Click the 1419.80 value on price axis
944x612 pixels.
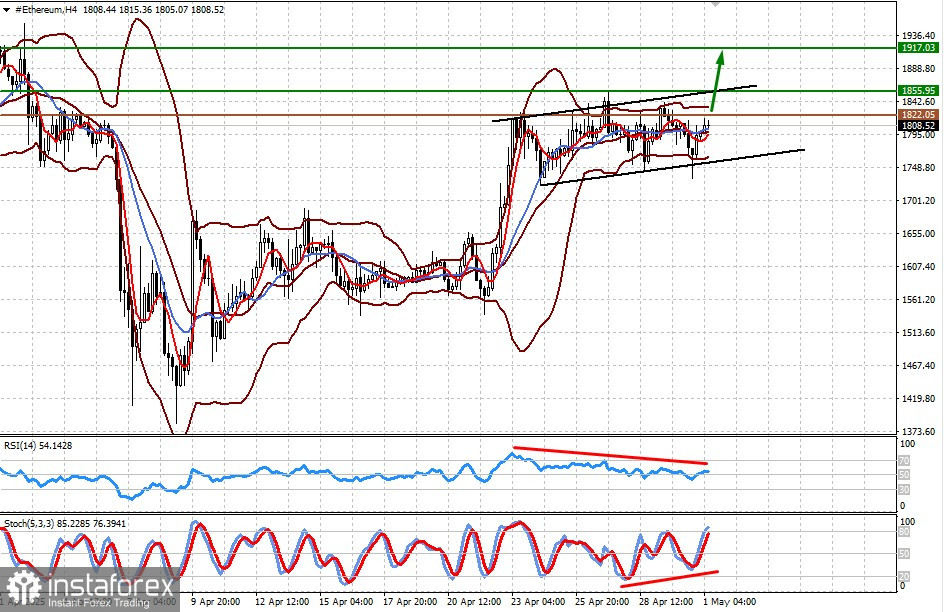(x=919, y=398)
